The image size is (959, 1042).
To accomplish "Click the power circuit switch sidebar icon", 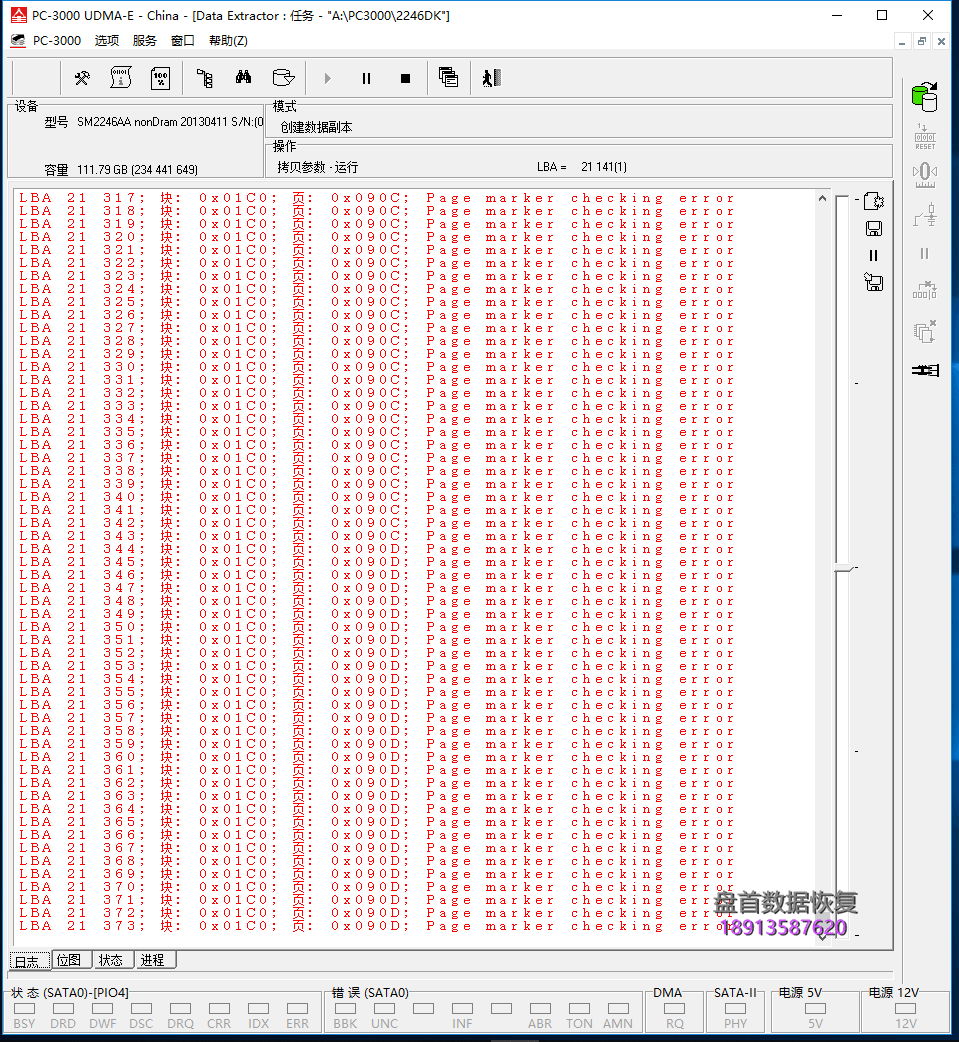I will tap(924, 215).
